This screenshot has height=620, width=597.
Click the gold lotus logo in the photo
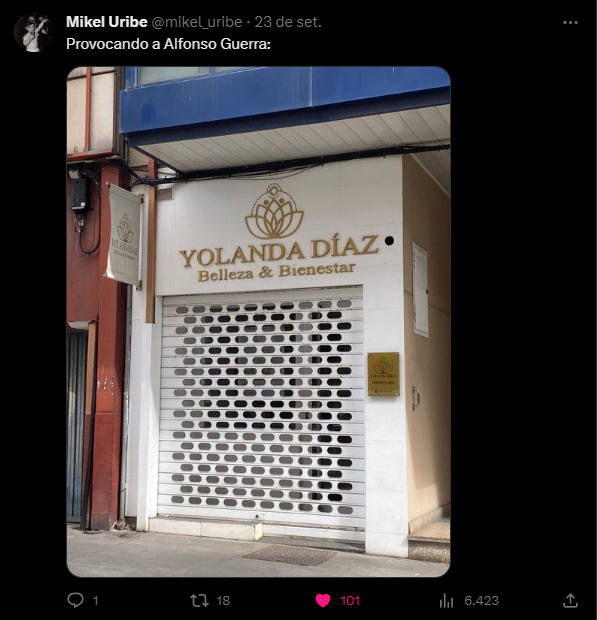click(x=274, y=212)
